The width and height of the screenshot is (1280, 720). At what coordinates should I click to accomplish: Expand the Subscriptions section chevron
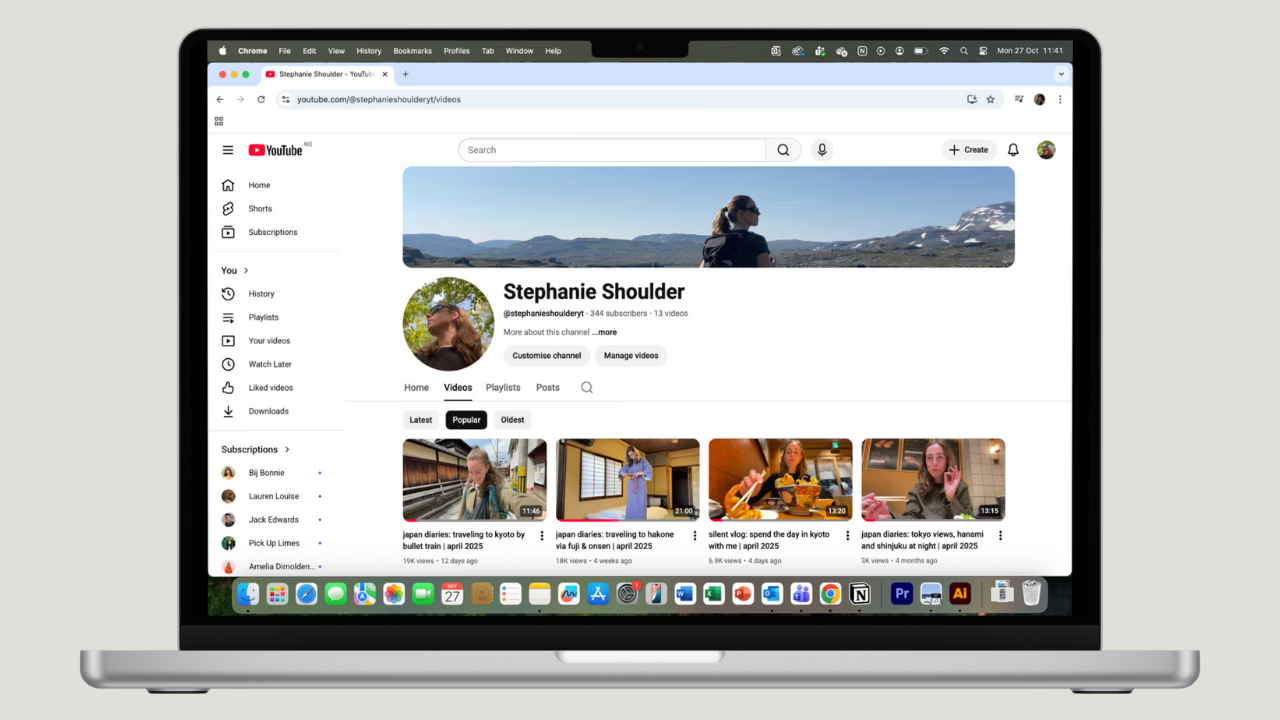tap(287, 450)
